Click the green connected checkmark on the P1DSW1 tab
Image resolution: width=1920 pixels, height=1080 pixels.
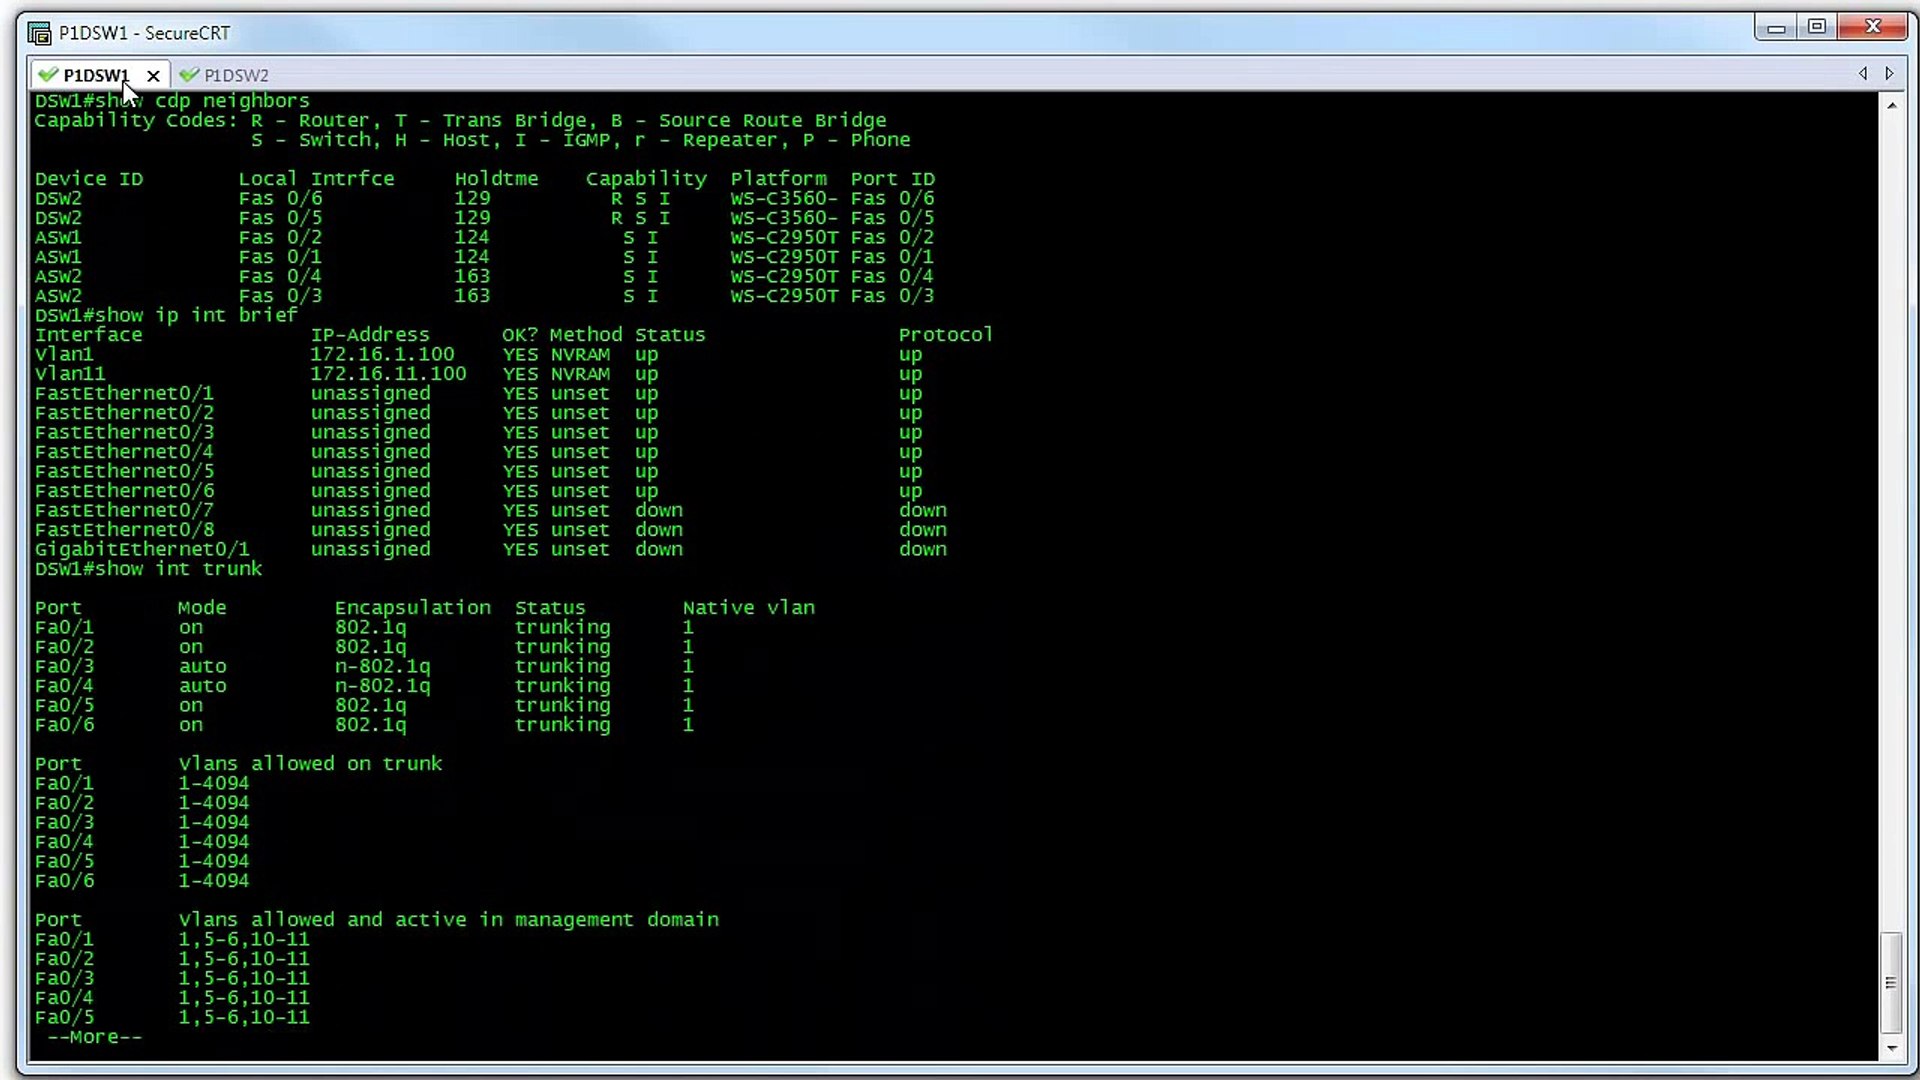47,74
